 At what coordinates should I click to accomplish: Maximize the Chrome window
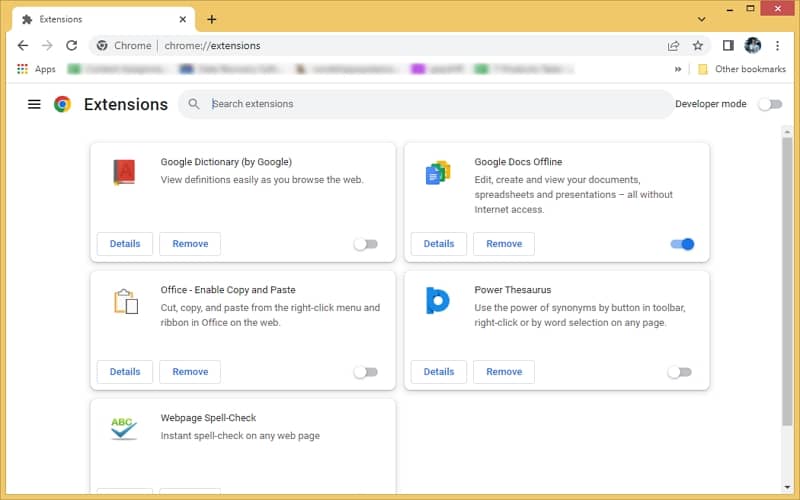[750, 9]
